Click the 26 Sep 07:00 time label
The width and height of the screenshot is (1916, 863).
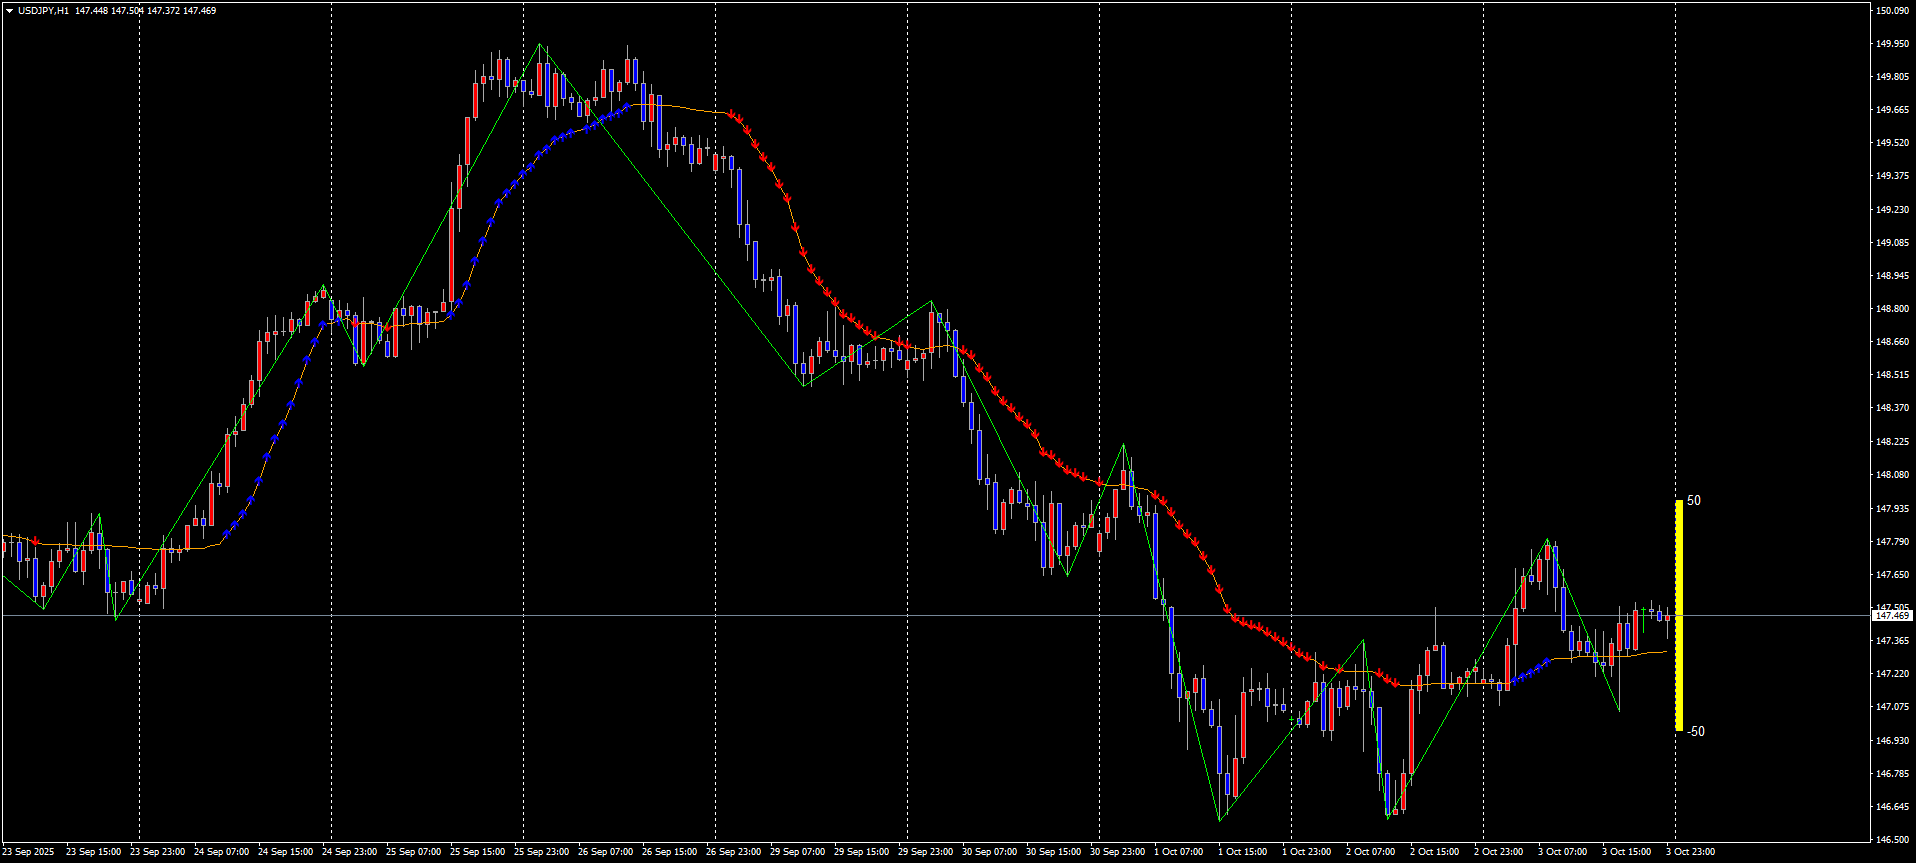click(x=605, y=852)
